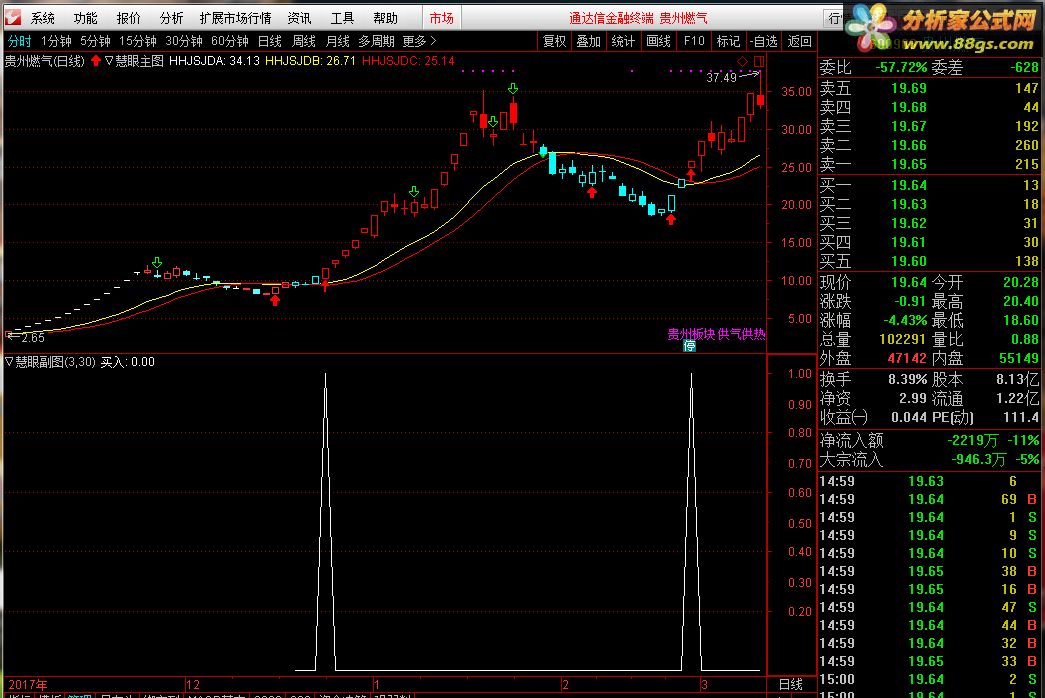
Task: Click the red app logo icon
Action: pyautogui.click(x=12, y=17)
